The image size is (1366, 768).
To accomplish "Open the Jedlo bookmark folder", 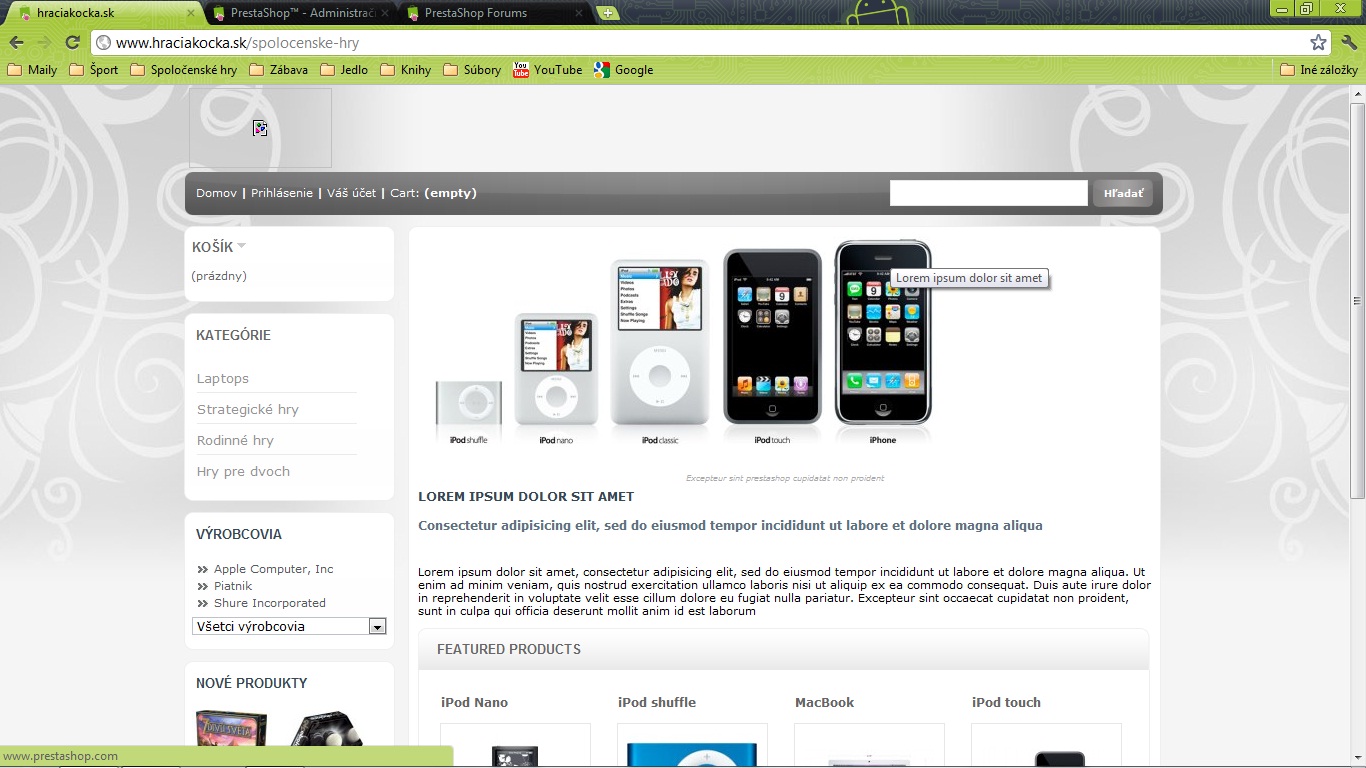I will tap(343, 70).
